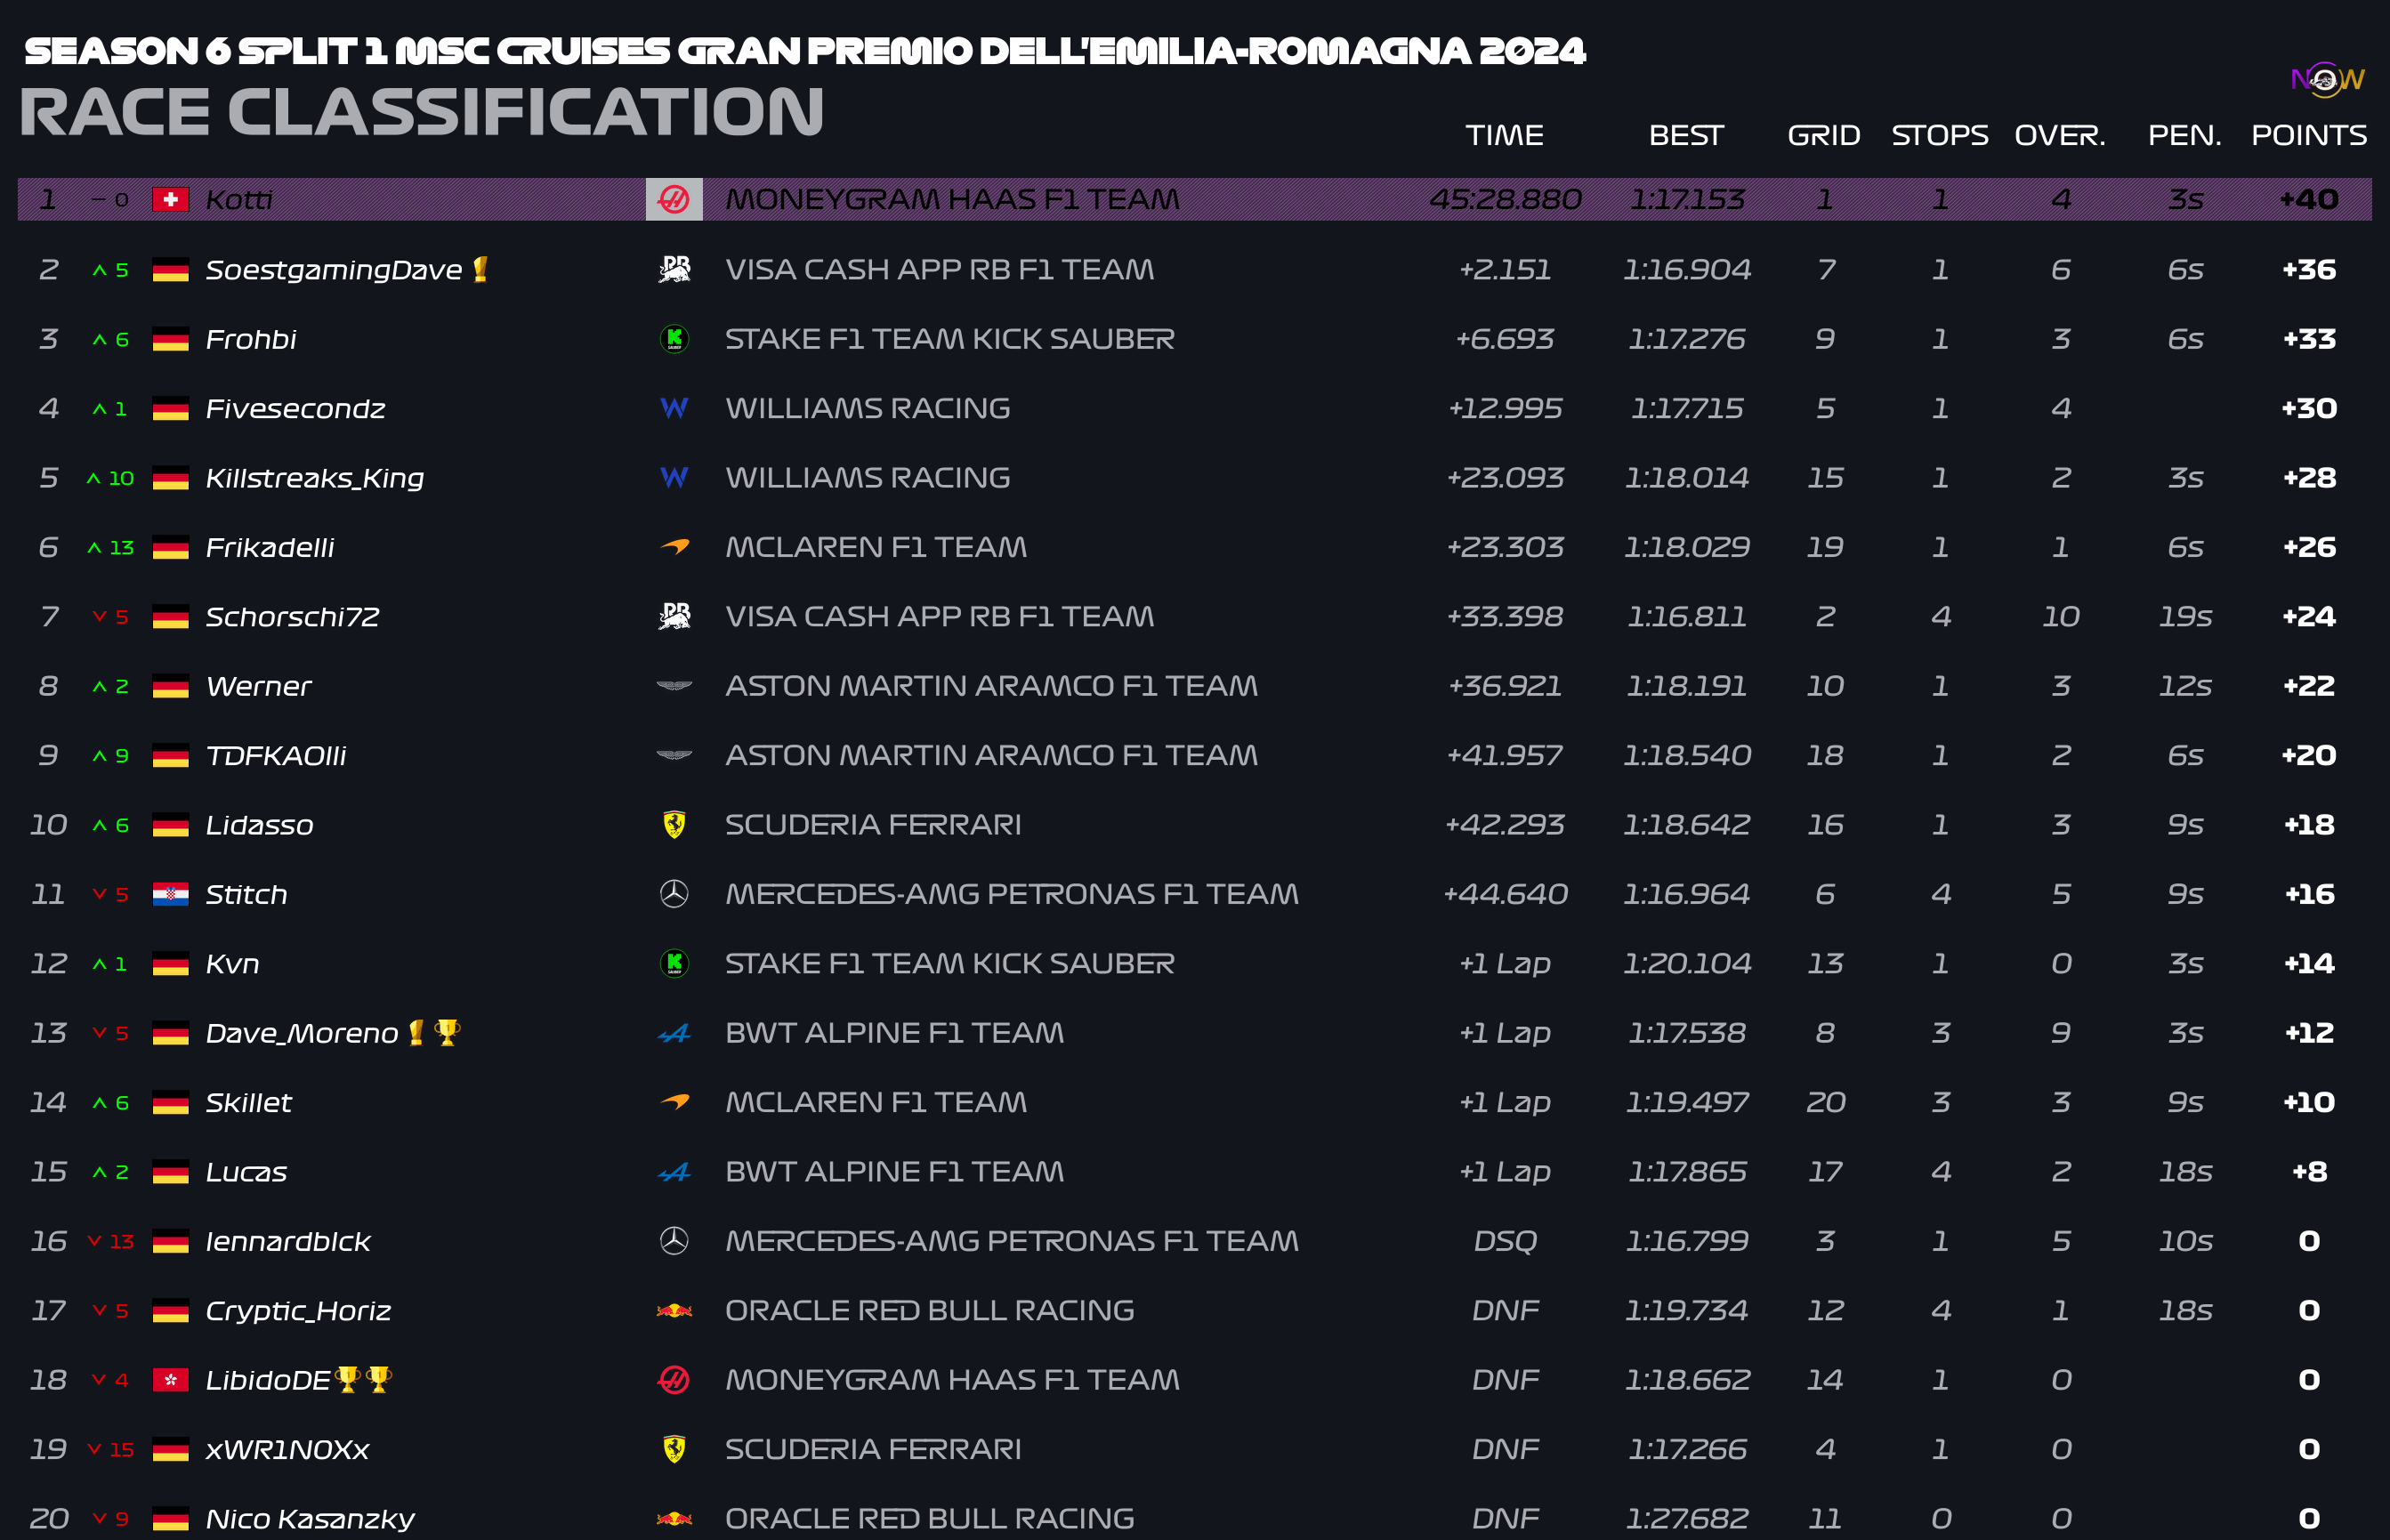Click the RB team logo beside SoestgamingDave

click(674, 269)
